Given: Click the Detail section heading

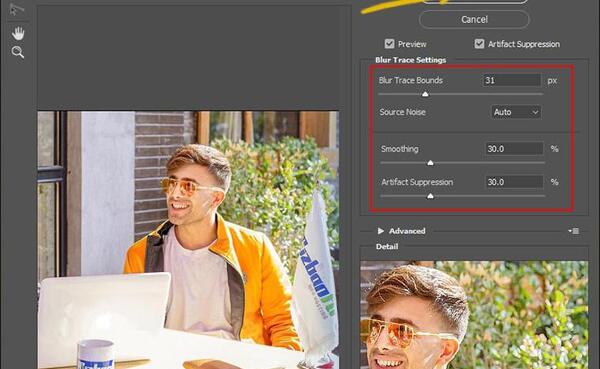Looking at the screenshot, I should [387, 247].
